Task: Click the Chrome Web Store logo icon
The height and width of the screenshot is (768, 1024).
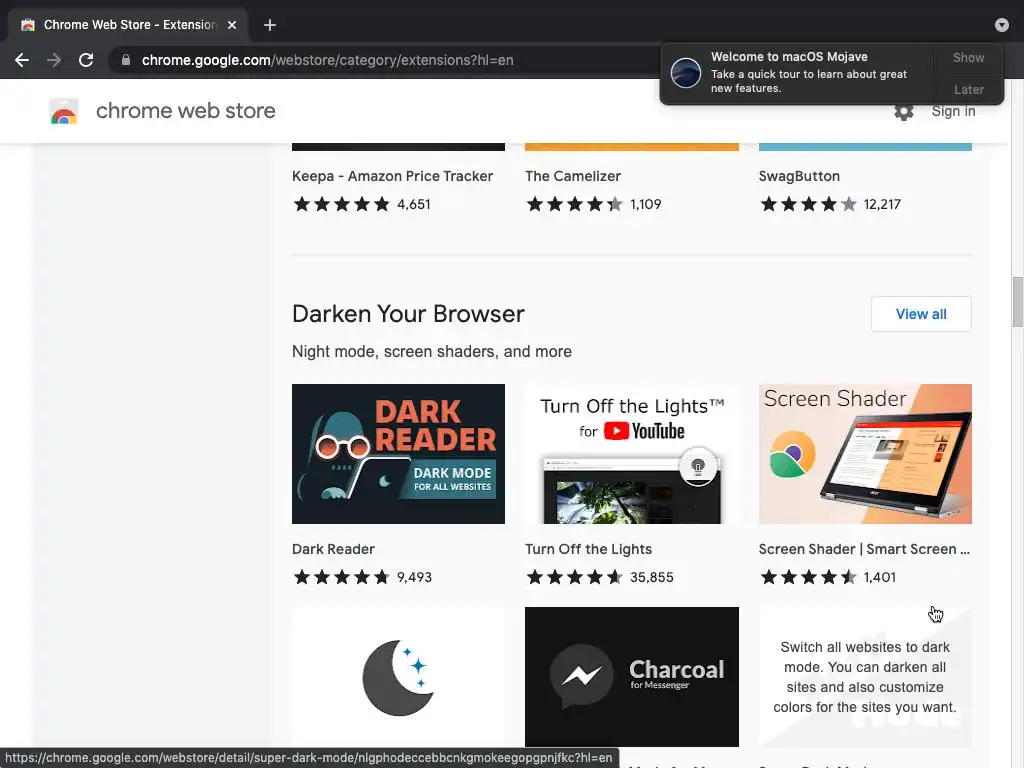Action: point(64,111)
